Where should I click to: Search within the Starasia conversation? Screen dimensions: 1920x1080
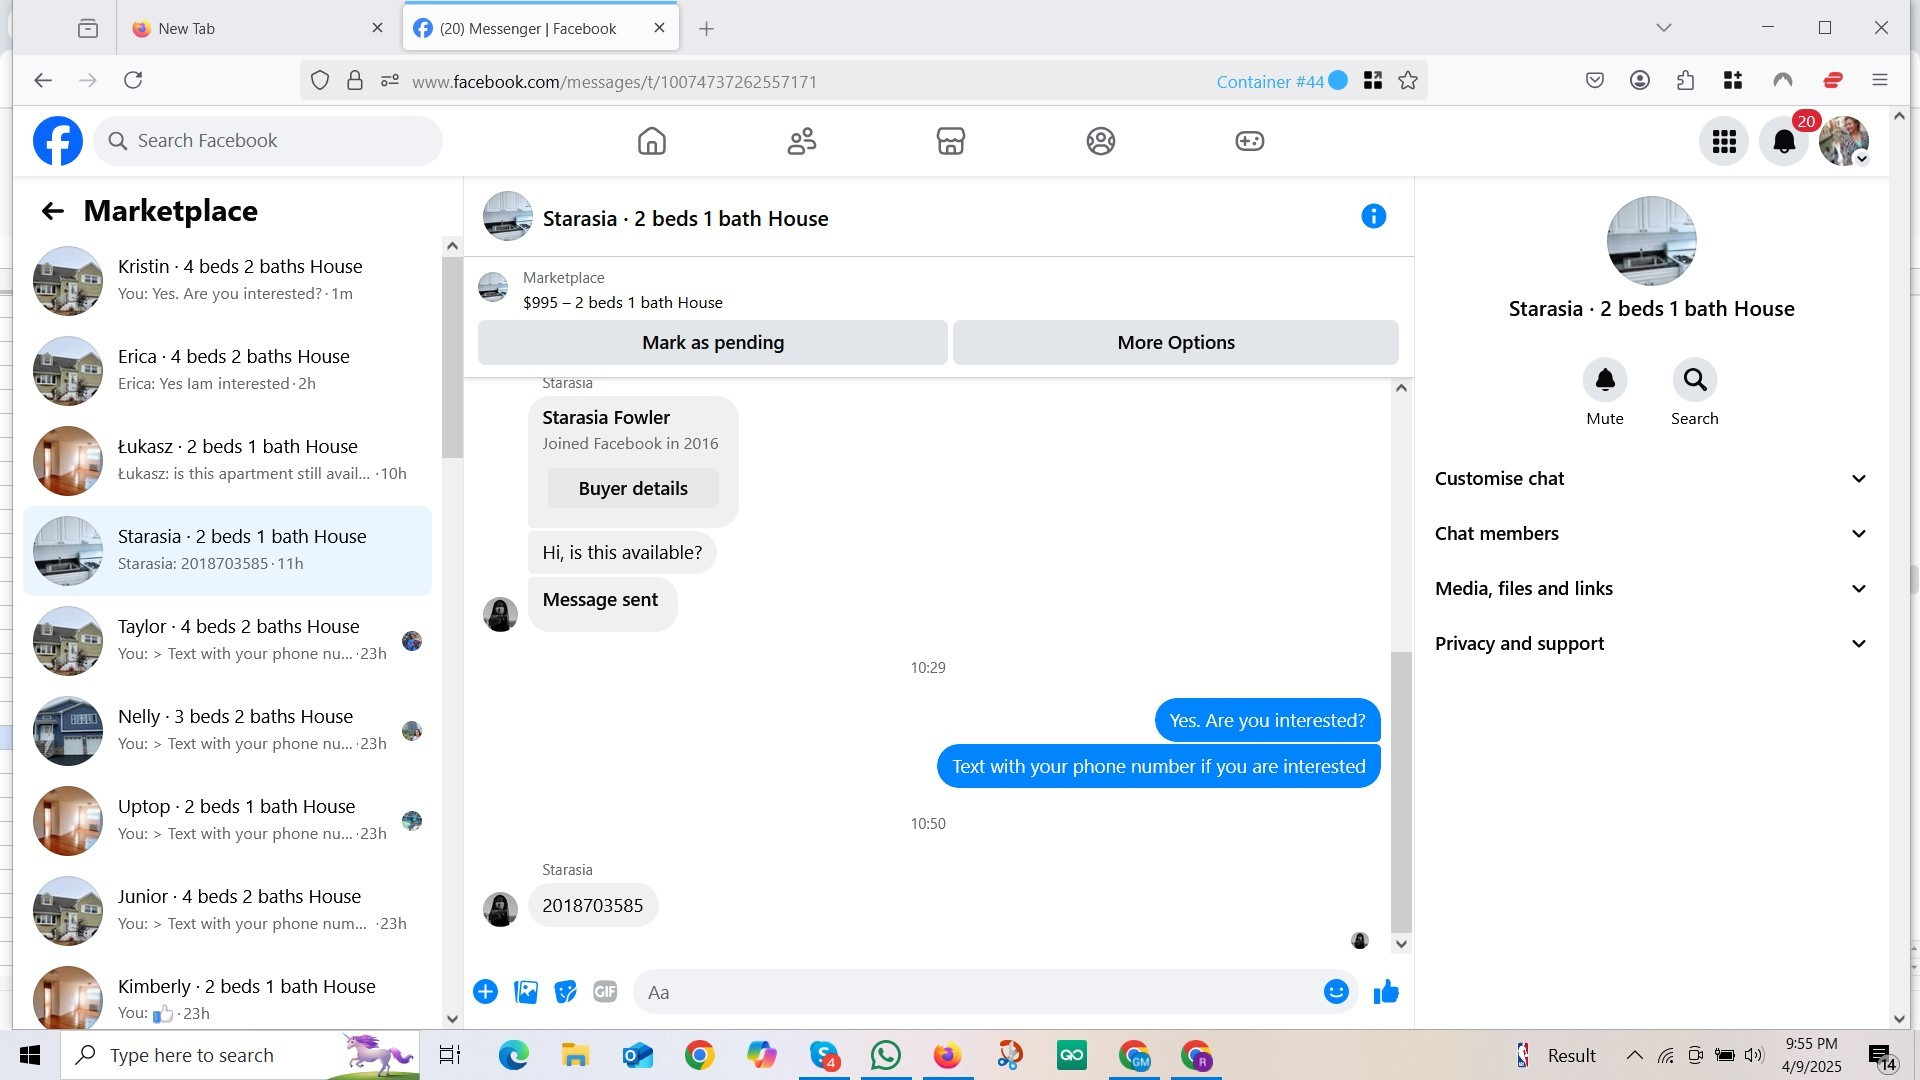point(1694,380)
